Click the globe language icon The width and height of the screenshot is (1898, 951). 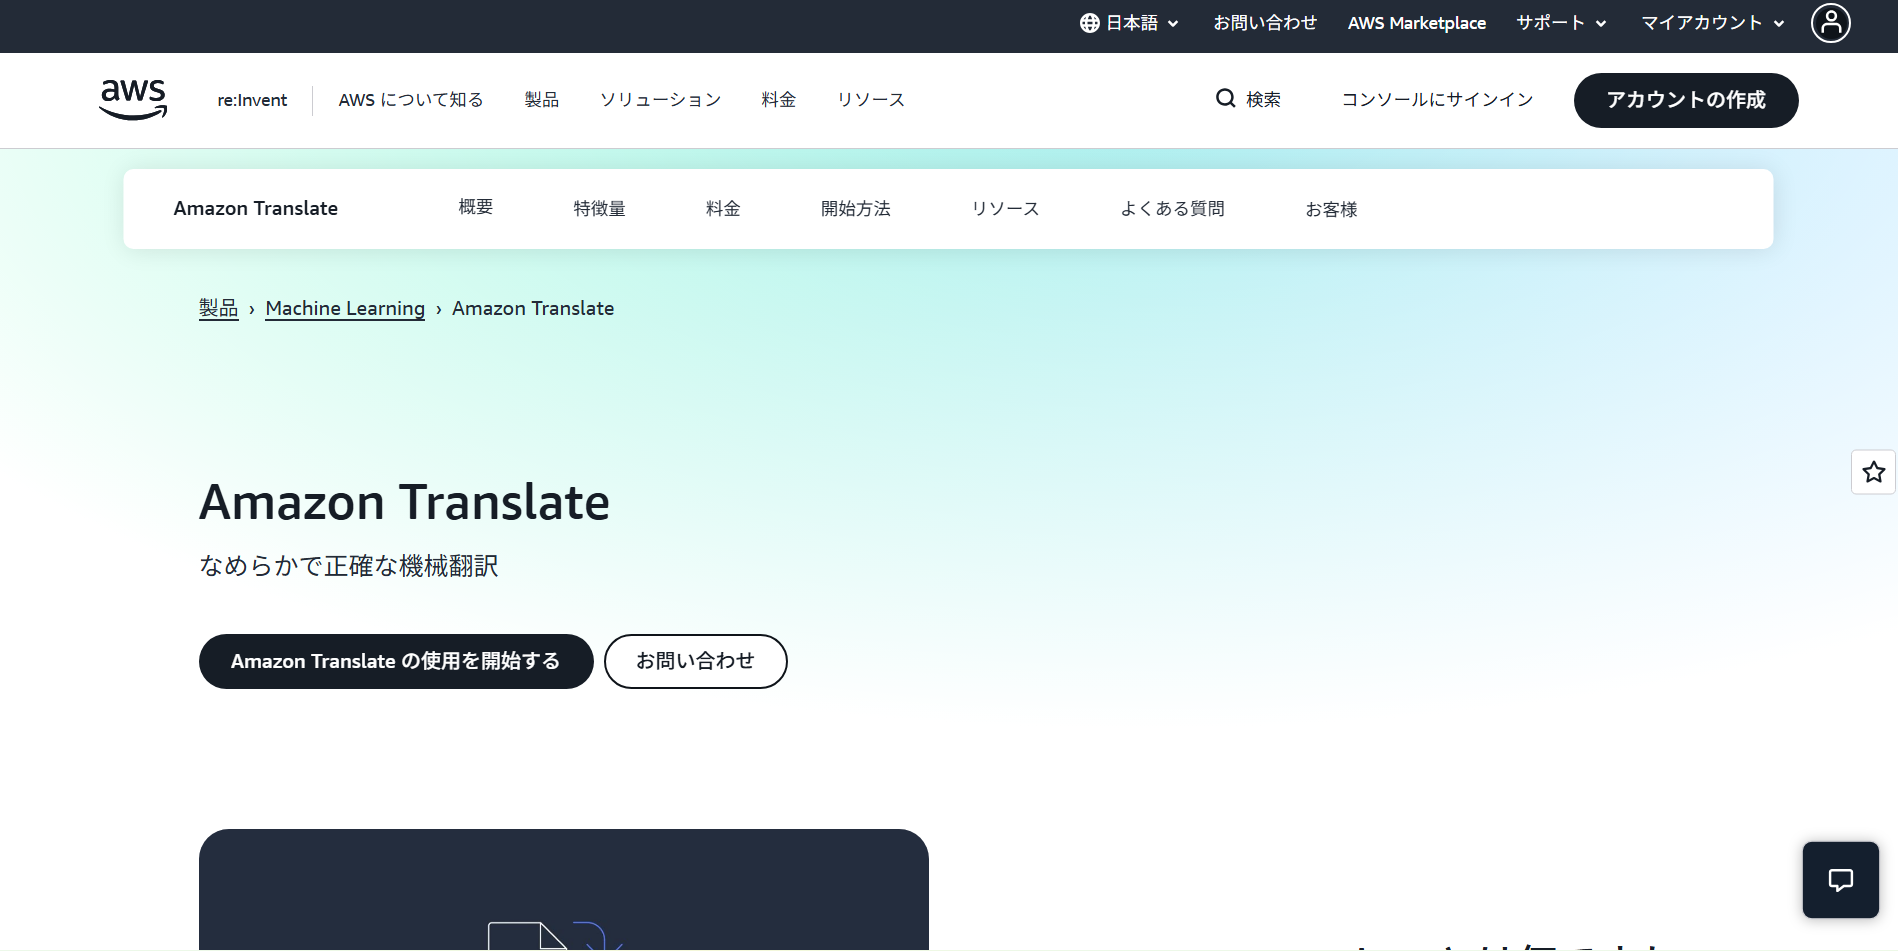[1089, 22]
